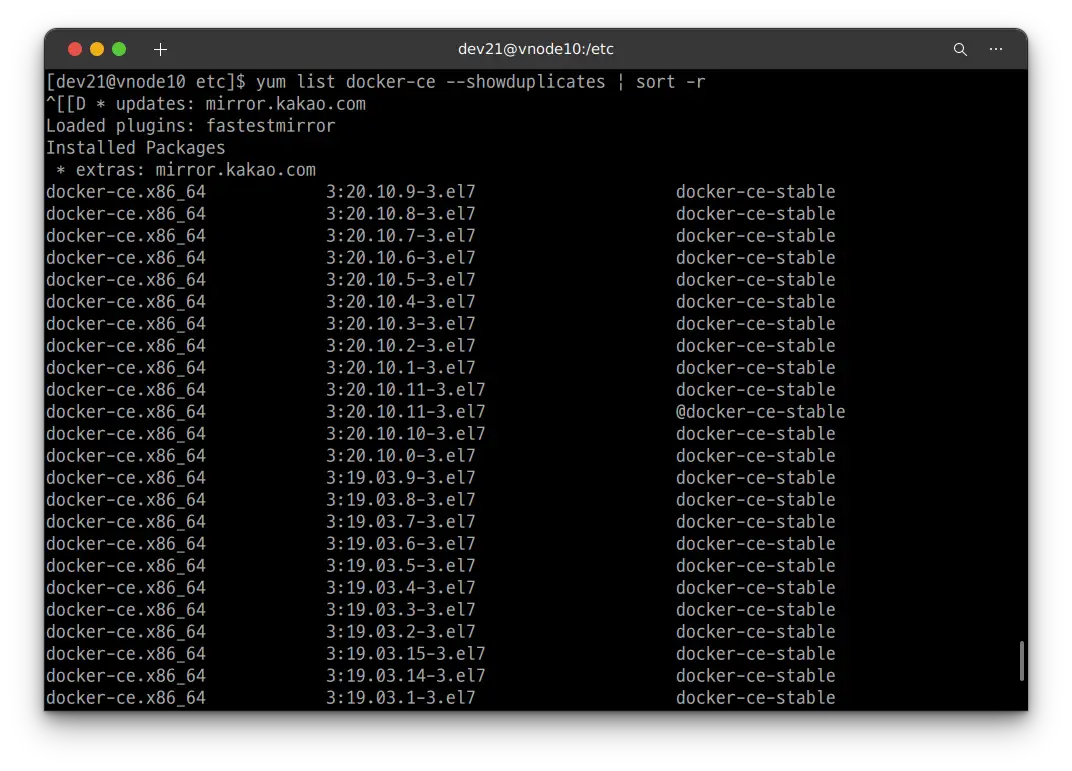Click version 3:19.03.1-3.el7
Image resolution: width=1072 pixels, height=771 pixels.
point(400,697)
